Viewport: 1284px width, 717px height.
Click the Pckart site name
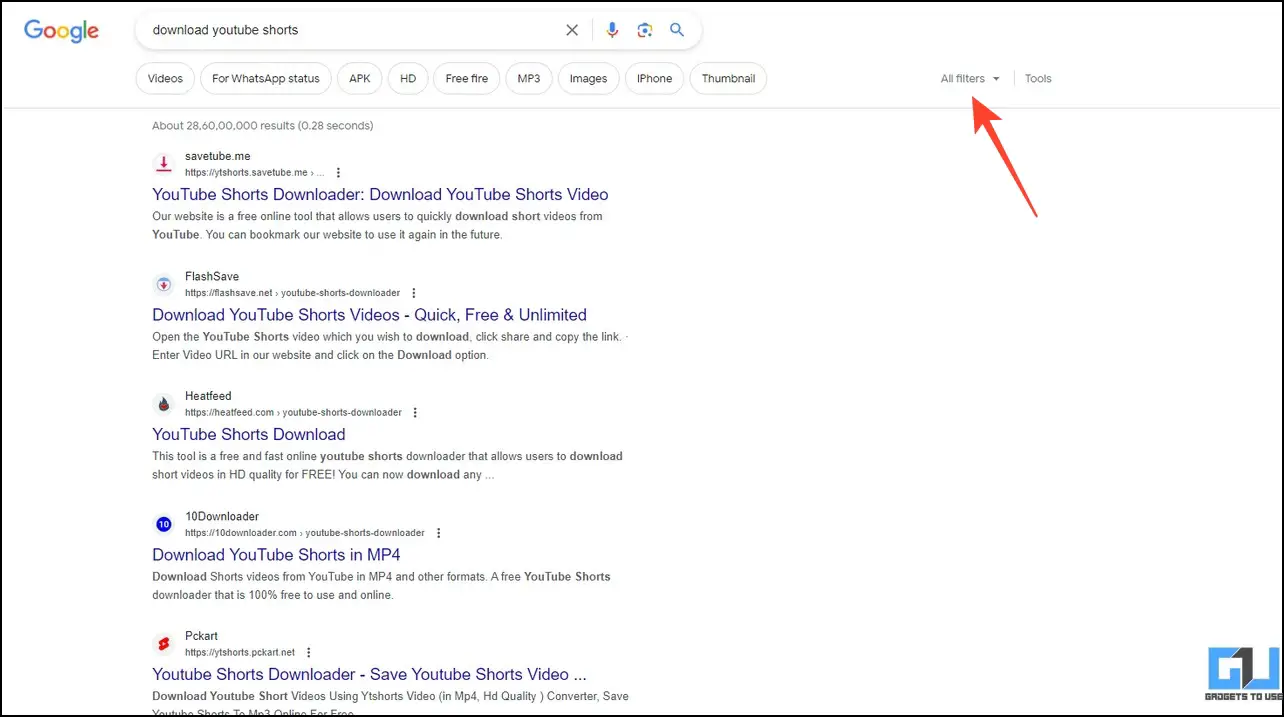point(201,636)
